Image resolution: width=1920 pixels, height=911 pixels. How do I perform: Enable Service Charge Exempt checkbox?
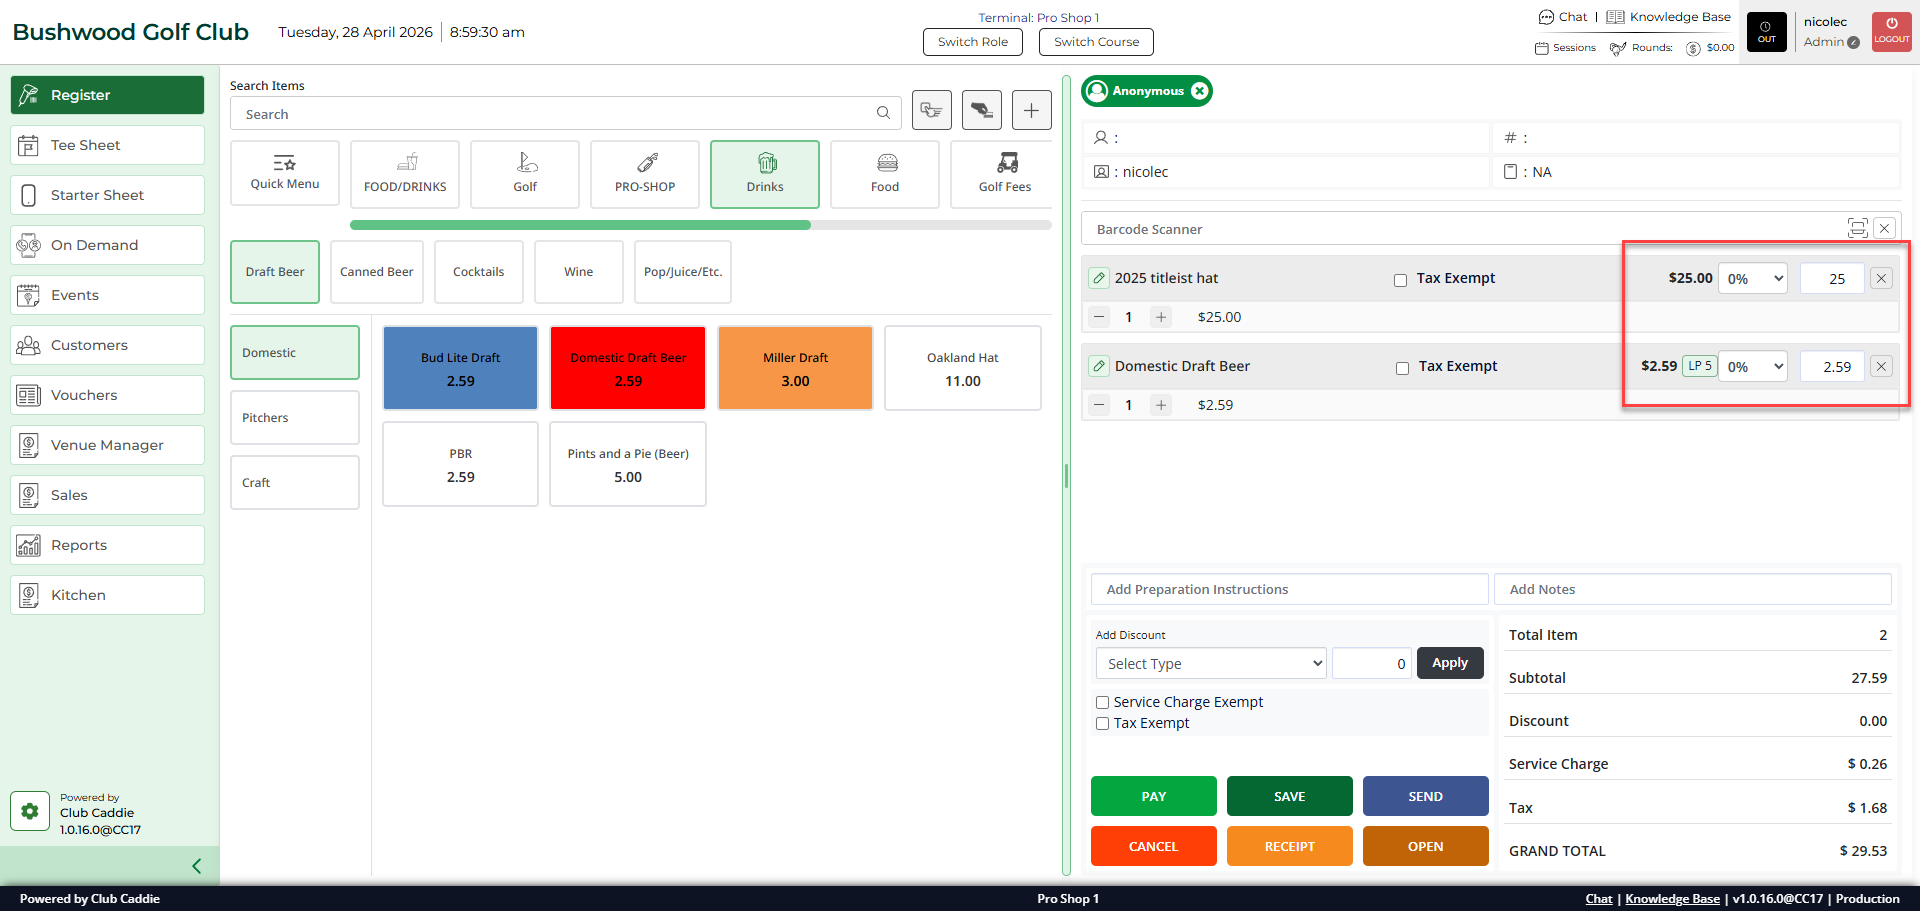pos(1102,702)
